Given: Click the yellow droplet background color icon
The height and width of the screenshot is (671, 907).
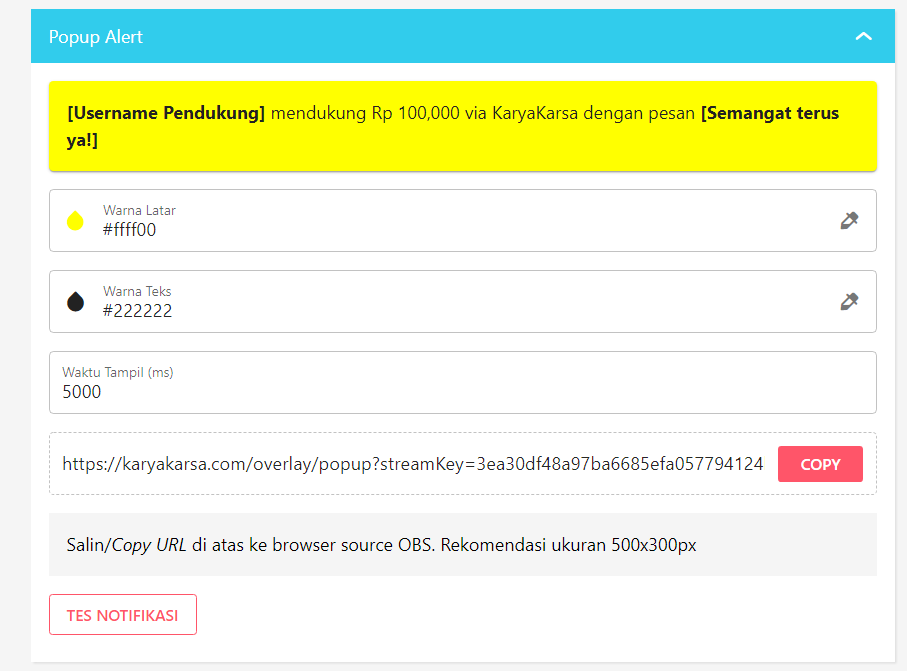Looking at the screenshot, I should coord(75,221).
